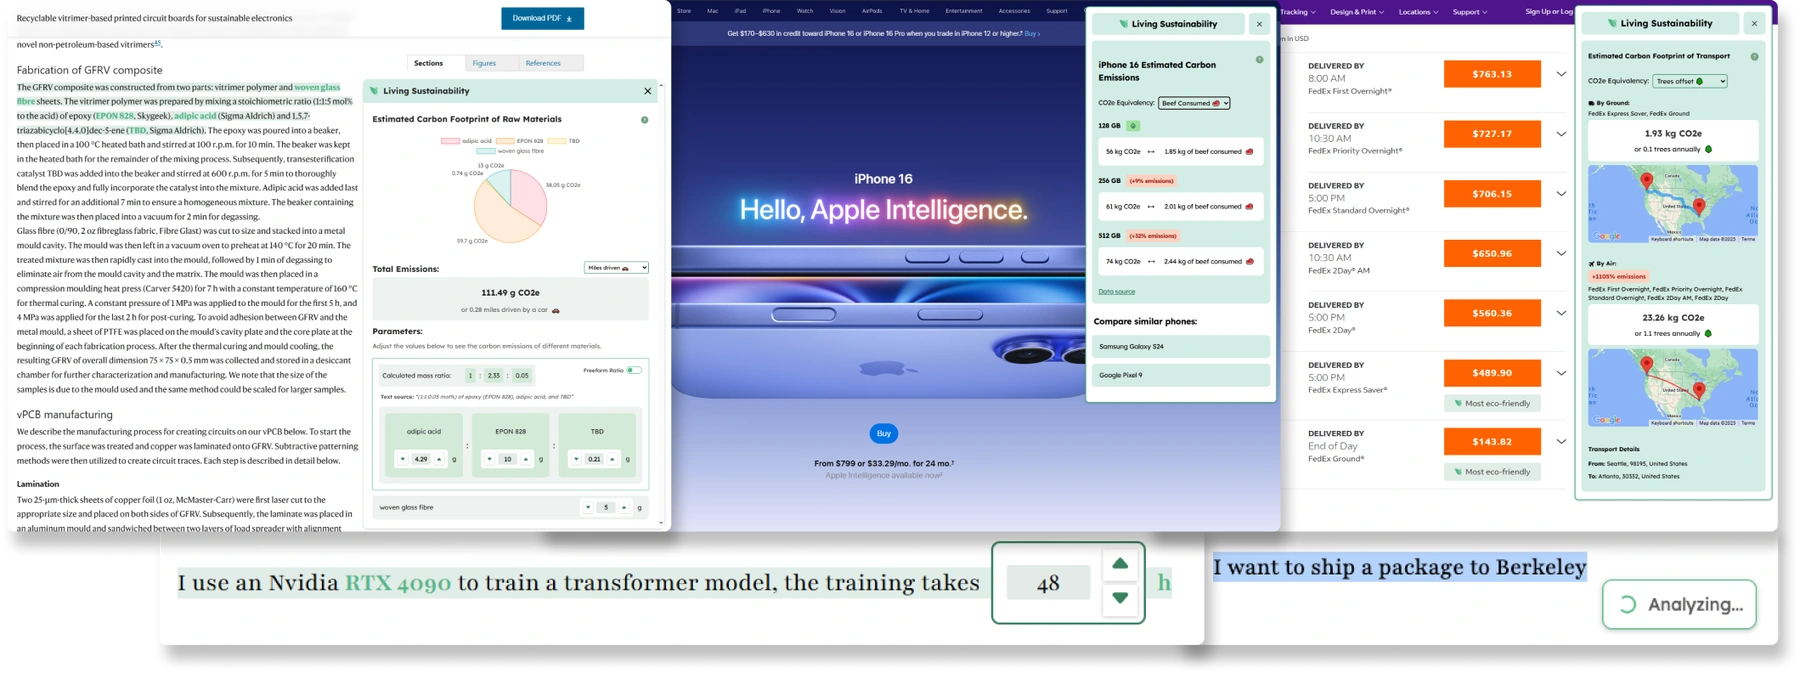Compare with Samsung Galaxy S24
The height and width of the screenshot is (674, 1800).
click(1181, 347)
